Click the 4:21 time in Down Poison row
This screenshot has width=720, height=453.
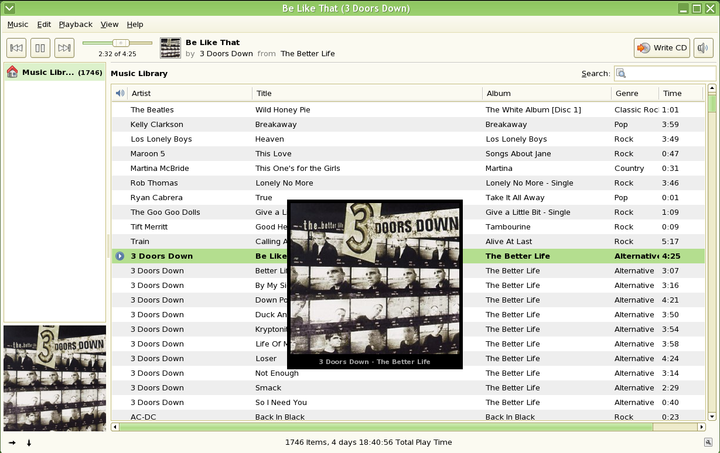pos(670,300)
